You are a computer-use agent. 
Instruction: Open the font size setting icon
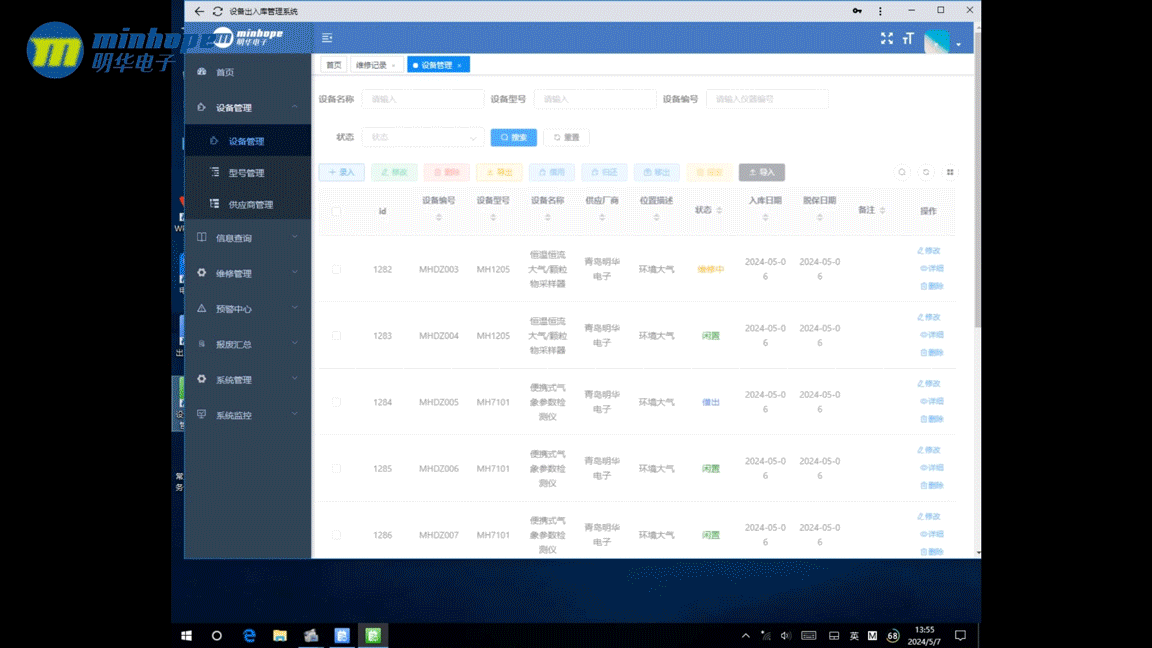click(x=908, y=38)
